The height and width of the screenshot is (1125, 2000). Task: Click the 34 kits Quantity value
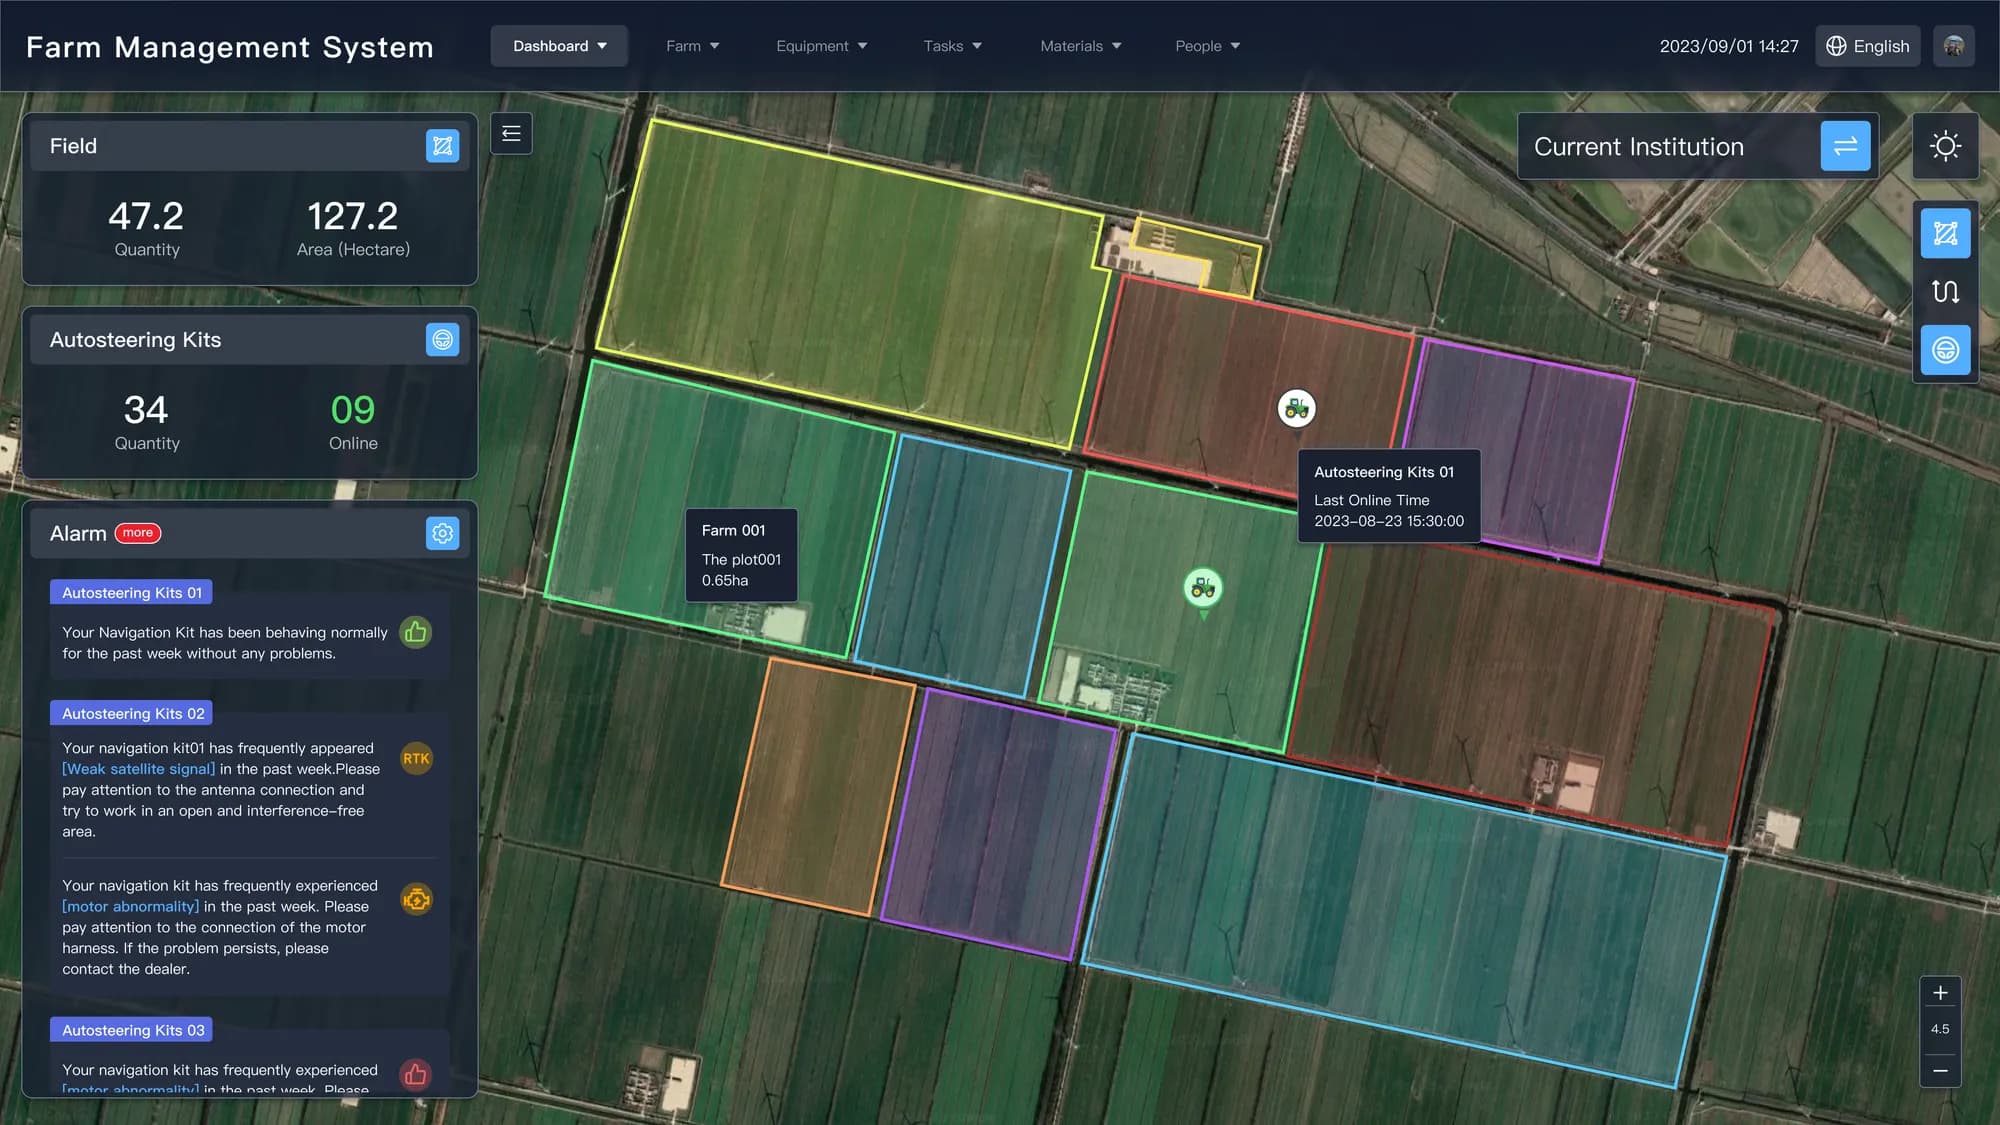point(146,410)
